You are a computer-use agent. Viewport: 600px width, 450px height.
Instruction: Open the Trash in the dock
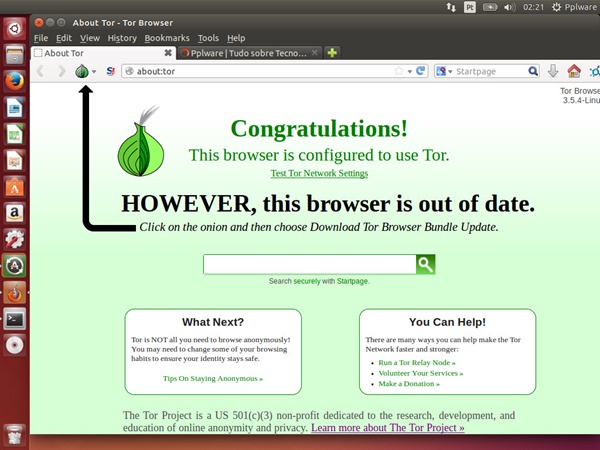tap(15, 435)
